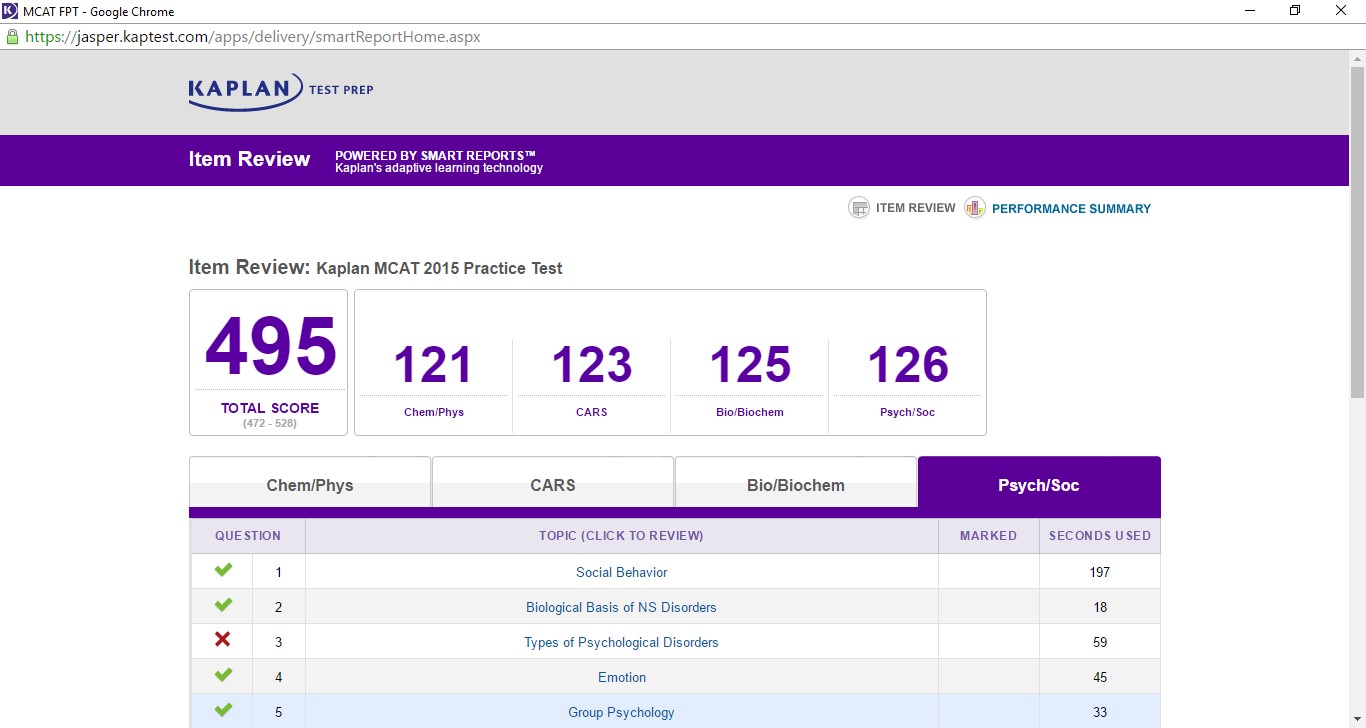This screenshot has height=728, width=1366.
Task: Click the question number 5 cell
Action: coord(279,712)
